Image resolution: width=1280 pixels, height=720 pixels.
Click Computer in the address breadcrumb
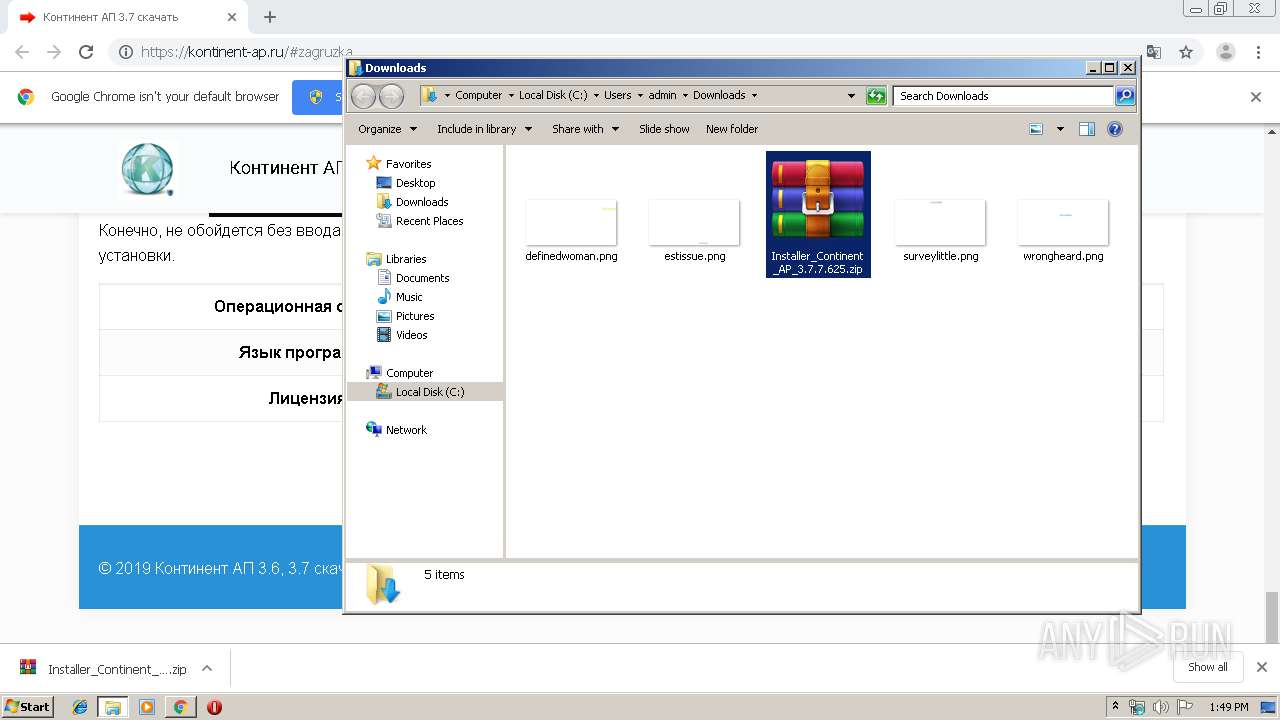pos(478,96)
